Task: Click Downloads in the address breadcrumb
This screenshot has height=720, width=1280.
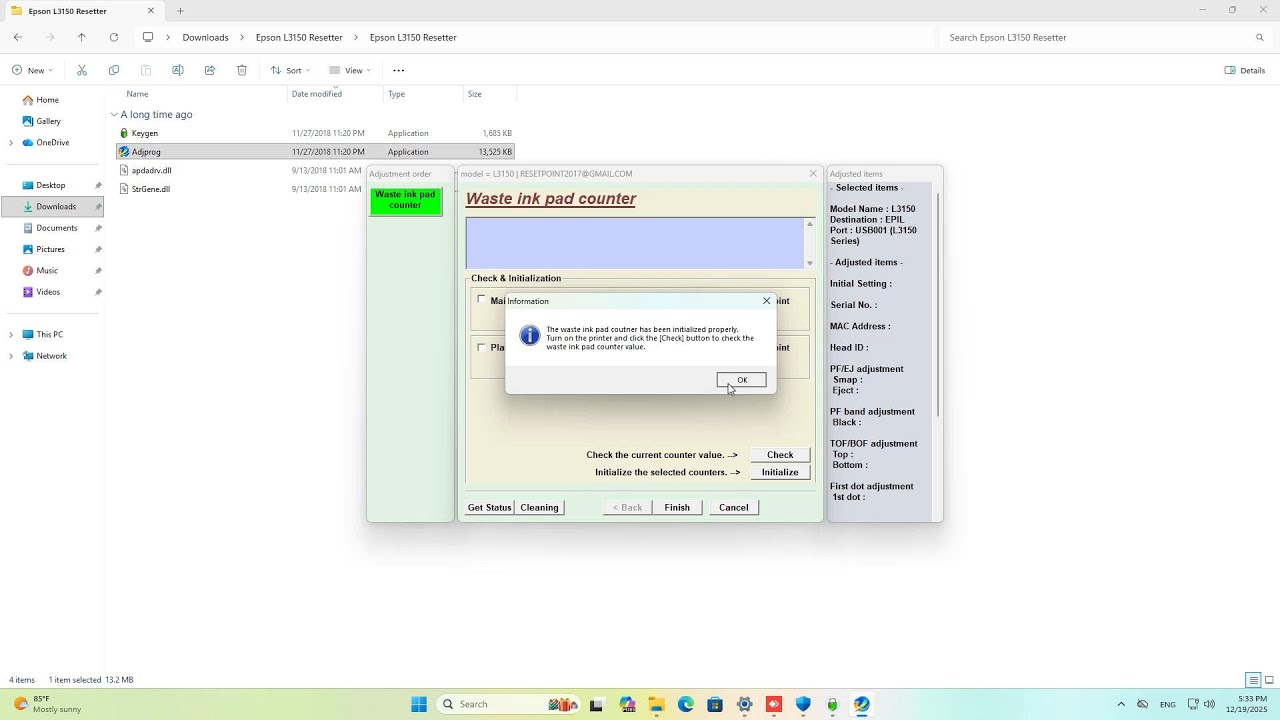Action: point(205,37)
